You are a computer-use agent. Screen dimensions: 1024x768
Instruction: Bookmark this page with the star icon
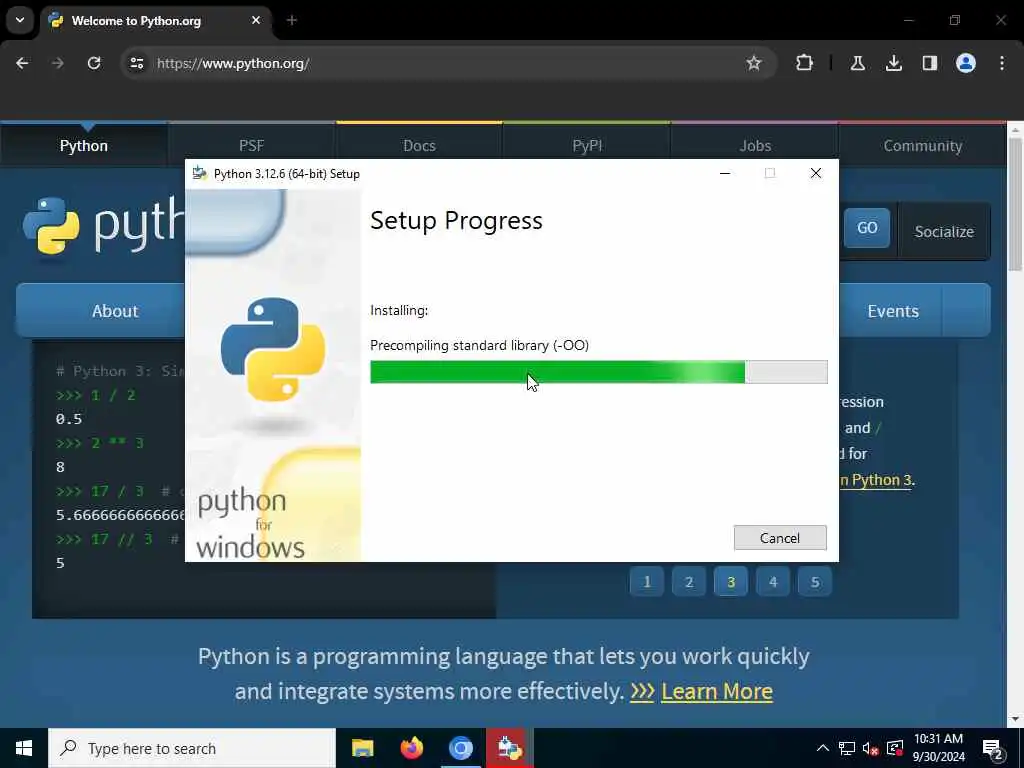tap(754, 63)
